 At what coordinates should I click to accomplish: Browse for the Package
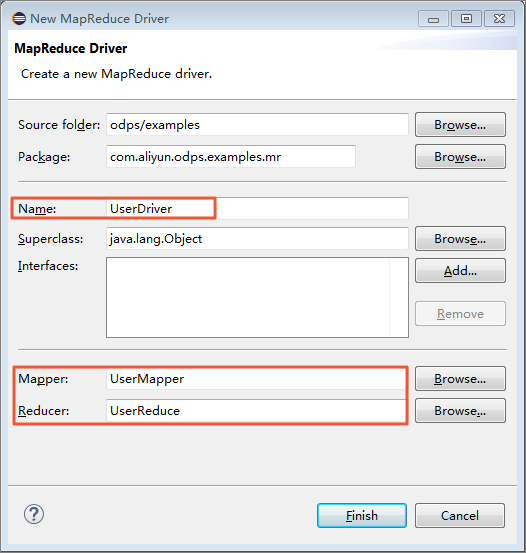[x=460, y=157]
